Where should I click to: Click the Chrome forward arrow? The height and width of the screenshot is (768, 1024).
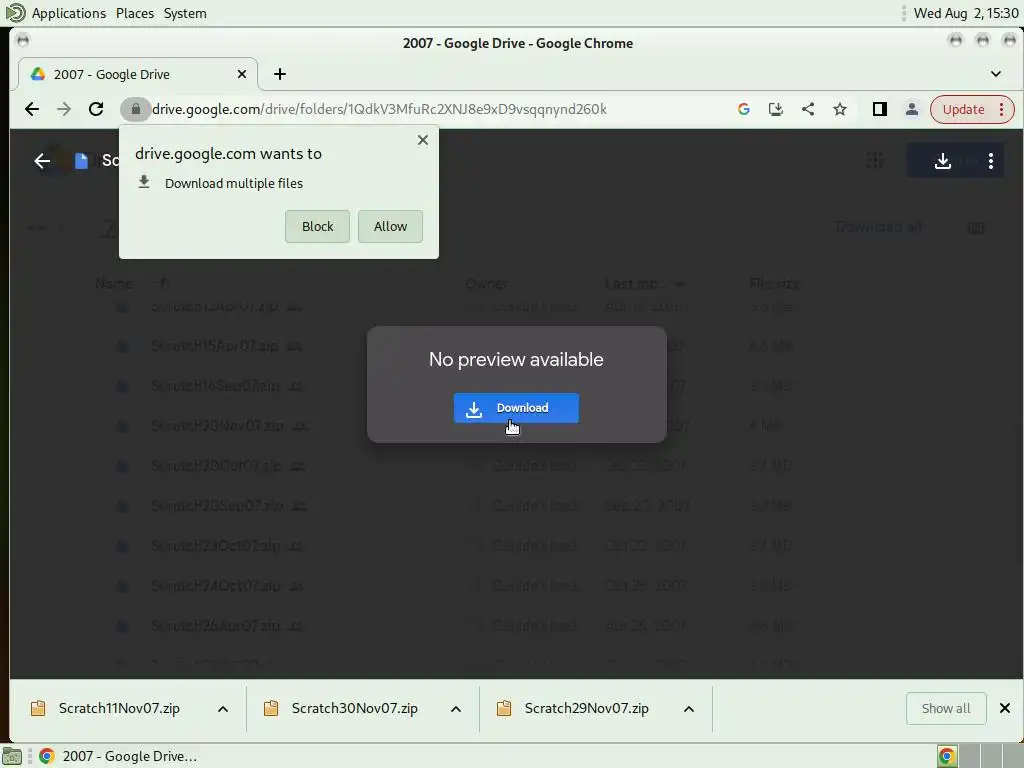pos(64,109)
